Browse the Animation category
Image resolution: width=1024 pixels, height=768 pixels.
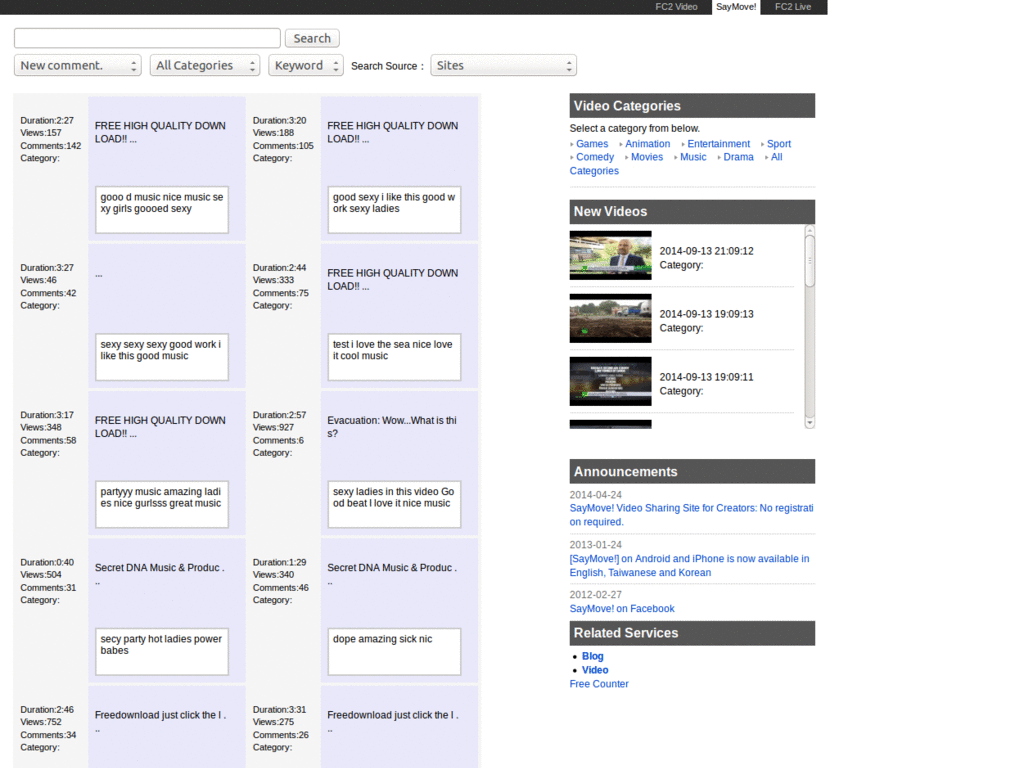(x=647, y=144)
